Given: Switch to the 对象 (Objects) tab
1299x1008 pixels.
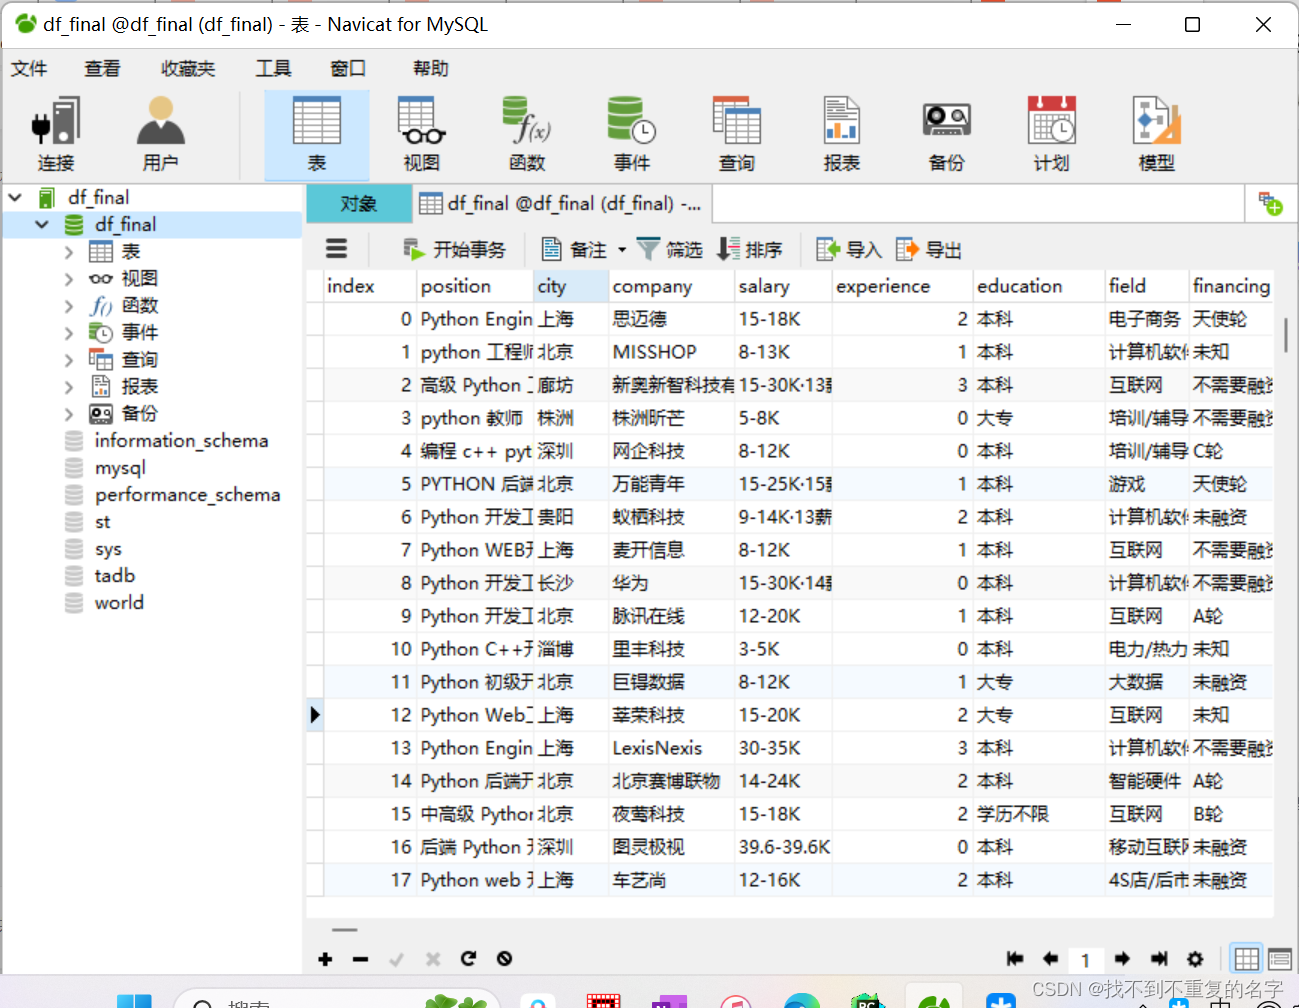Looking at the screenshot, I should click(358, 202).
